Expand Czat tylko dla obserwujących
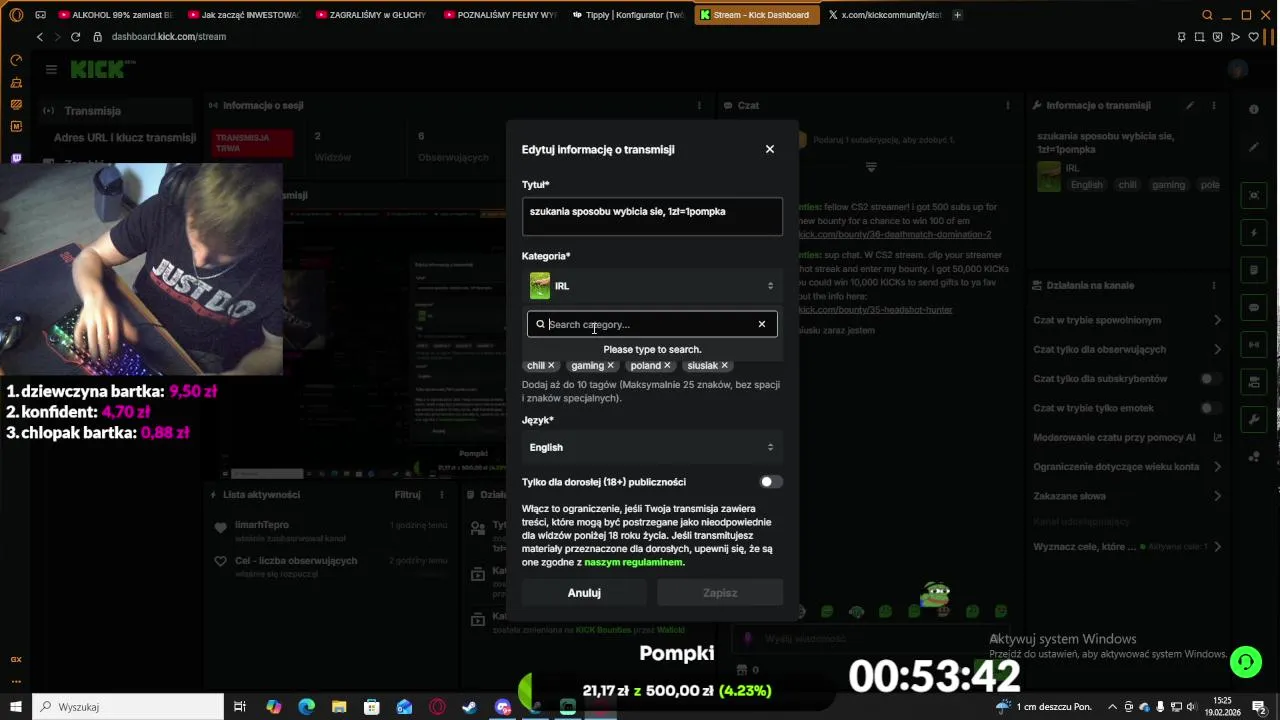This screenshot has width=1280, height=720. 1127,349
